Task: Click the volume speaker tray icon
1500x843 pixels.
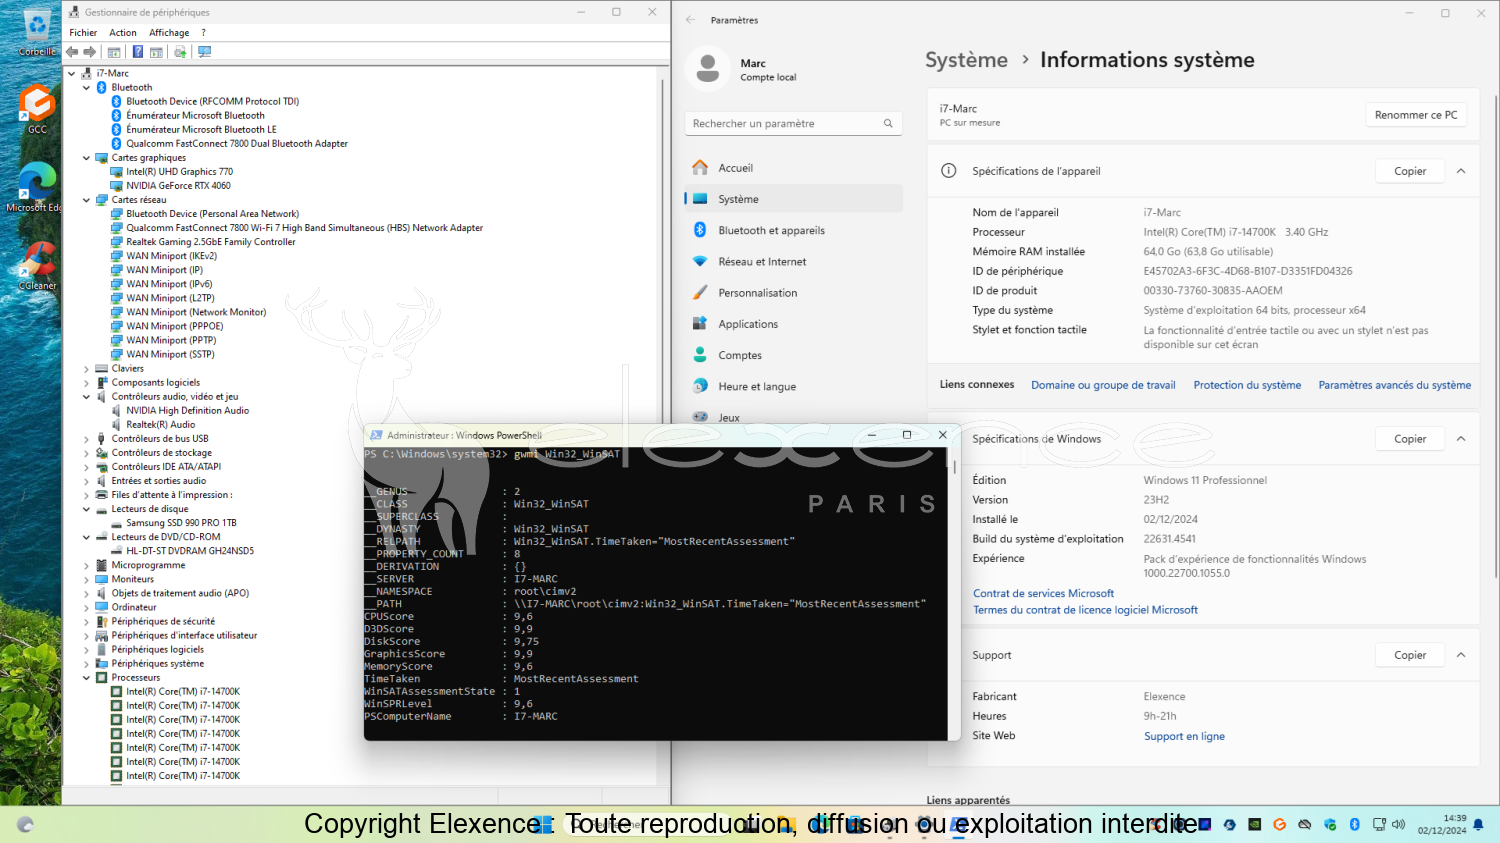Action: pos(1398,825)
